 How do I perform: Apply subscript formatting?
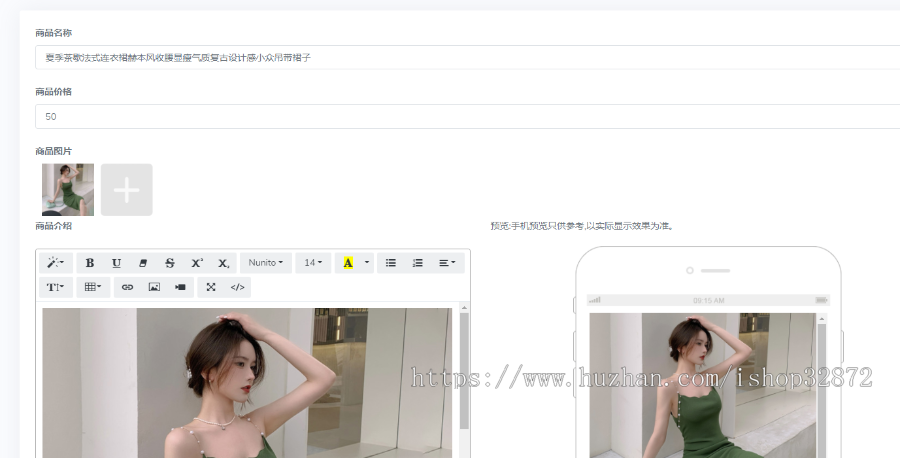[223, 263]
